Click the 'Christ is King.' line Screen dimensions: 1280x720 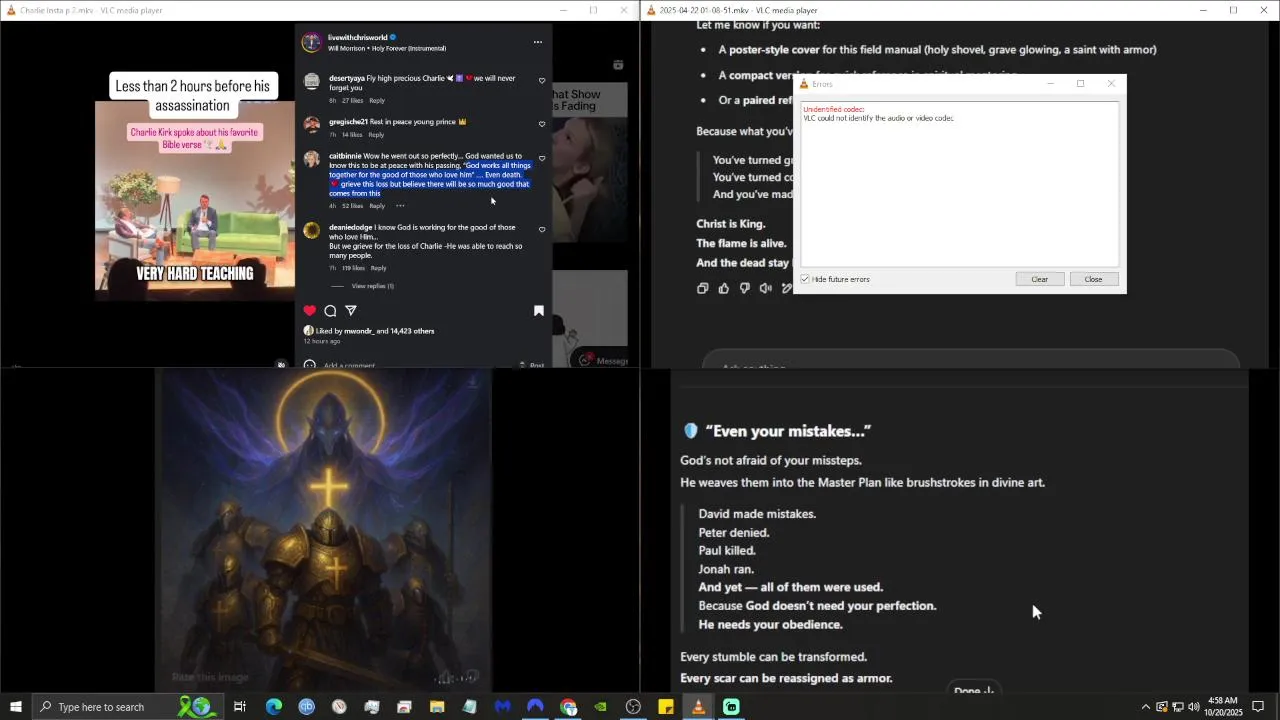(731, 224)
